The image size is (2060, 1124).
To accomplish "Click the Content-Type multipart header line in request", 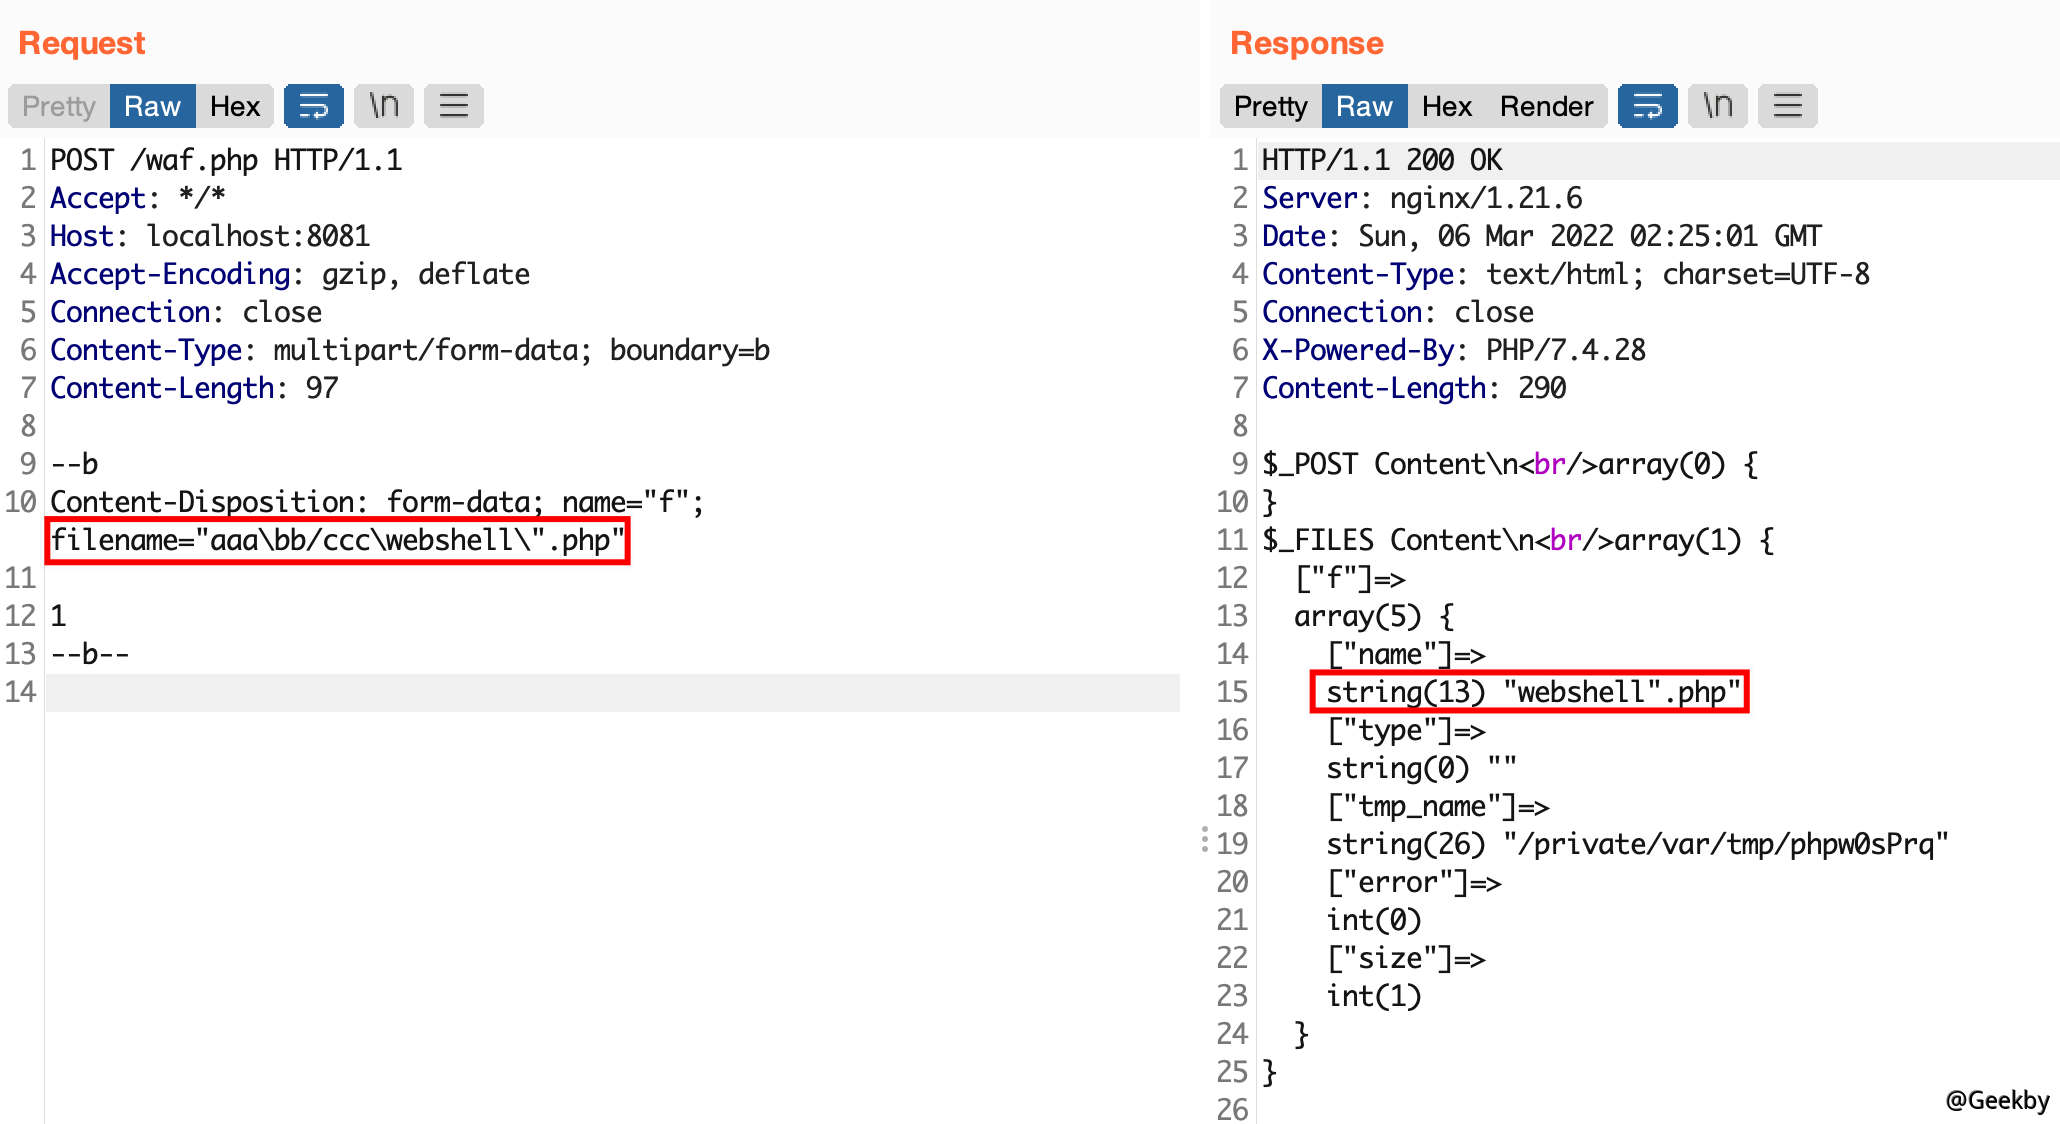I will 410,350.
